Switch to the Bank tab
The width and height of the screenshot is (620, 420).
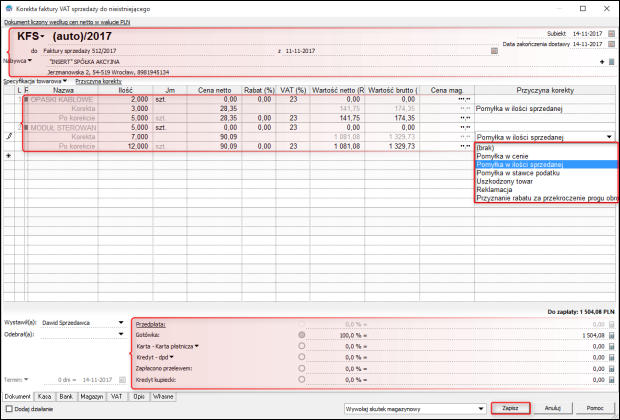66,396
